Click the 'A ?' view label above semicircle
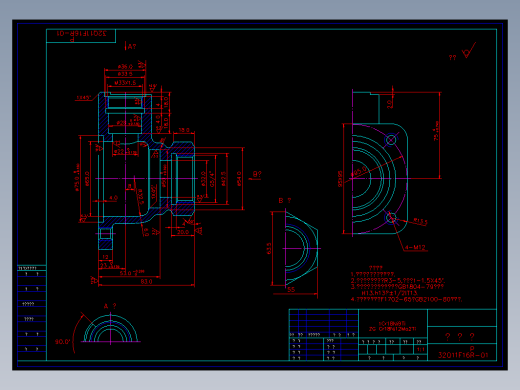Viewport: 520px width, 390px height. tap(110, 306)
